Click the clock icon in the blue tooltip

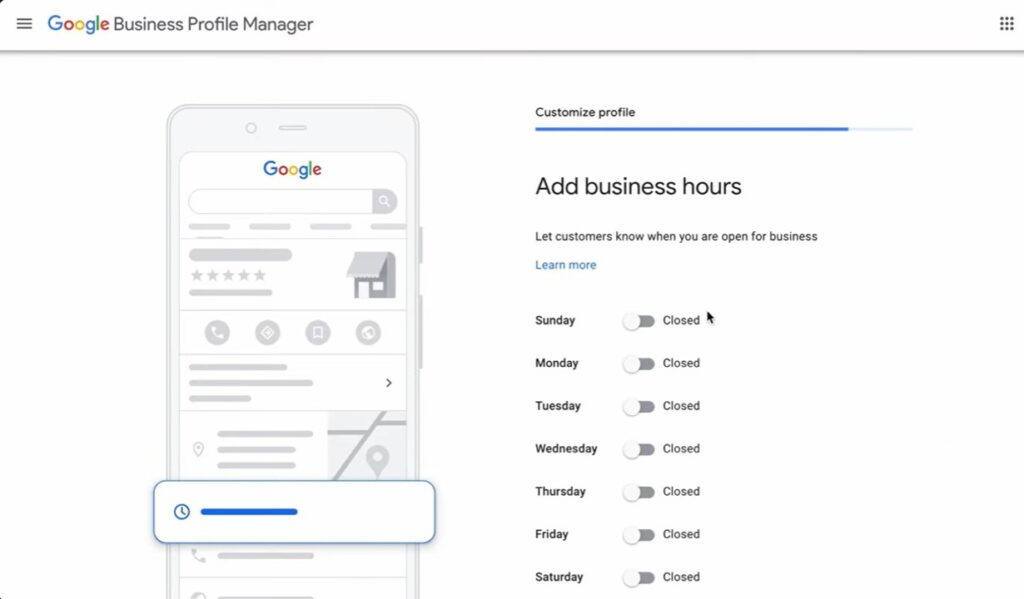click(181, 511)
